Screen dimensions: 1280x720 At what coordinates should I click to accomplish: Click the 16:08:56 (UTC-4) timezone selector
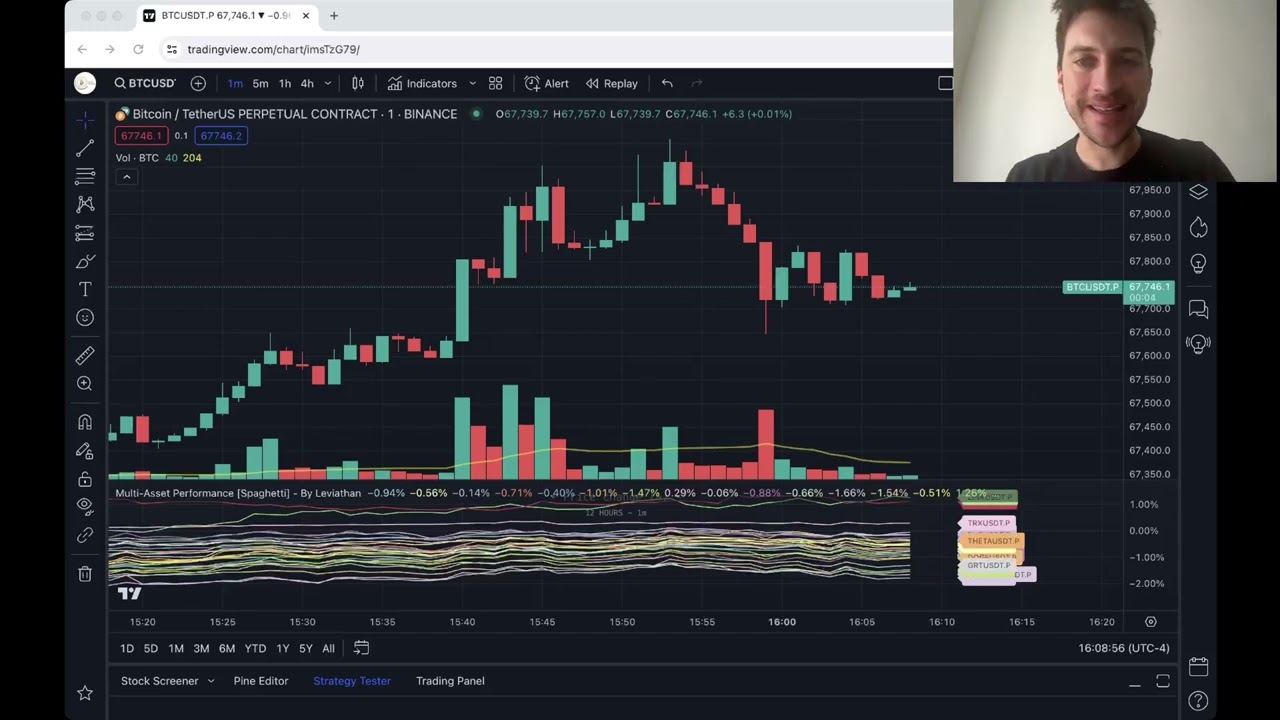point(1124,648)
